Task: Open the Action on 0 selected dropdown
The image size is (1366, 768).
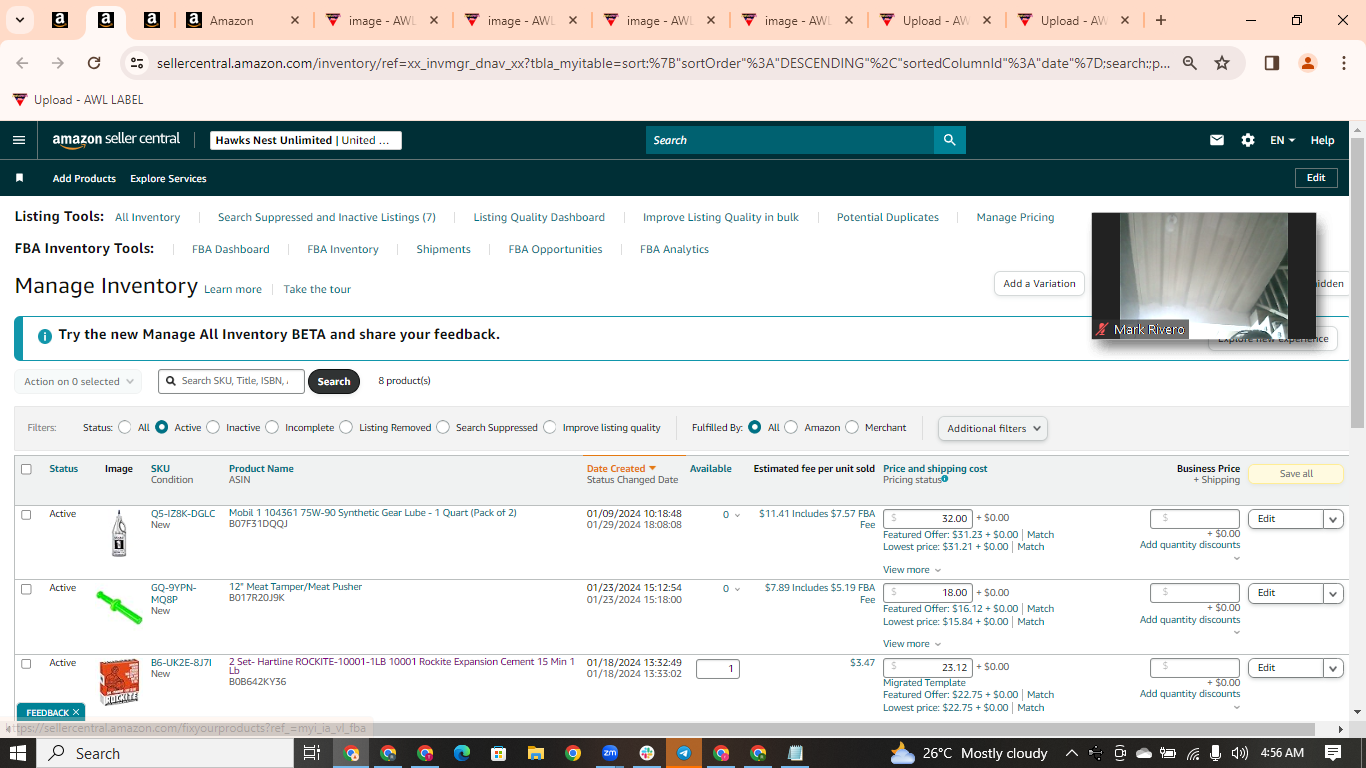Action: click(78, 381)
